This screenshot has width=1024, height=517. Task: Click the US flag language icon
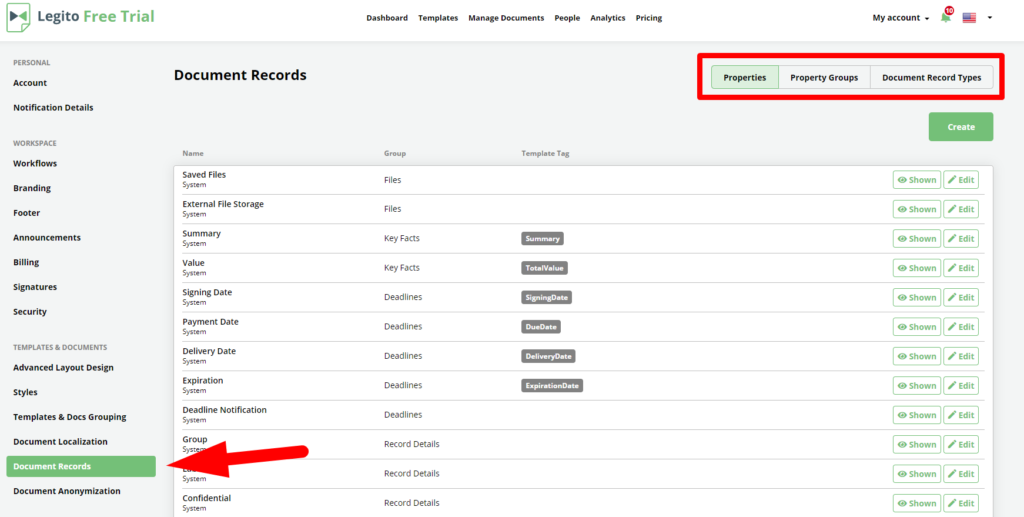(969, 18)
